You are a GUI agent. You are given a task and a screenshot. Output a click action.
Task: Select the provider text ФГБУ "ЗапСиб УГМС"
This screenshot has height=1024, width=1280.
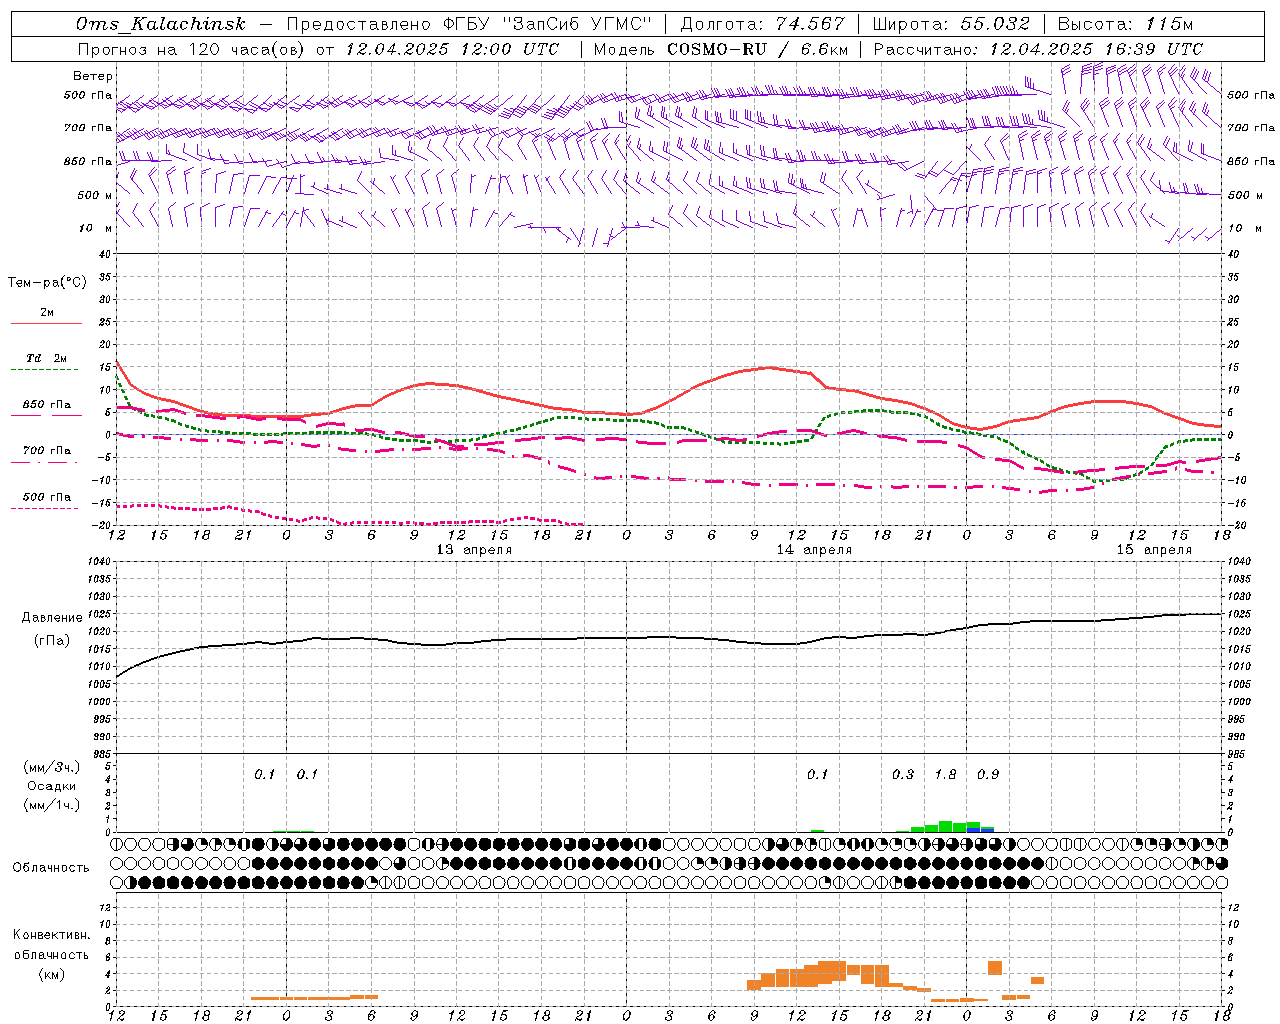point(548,24)
